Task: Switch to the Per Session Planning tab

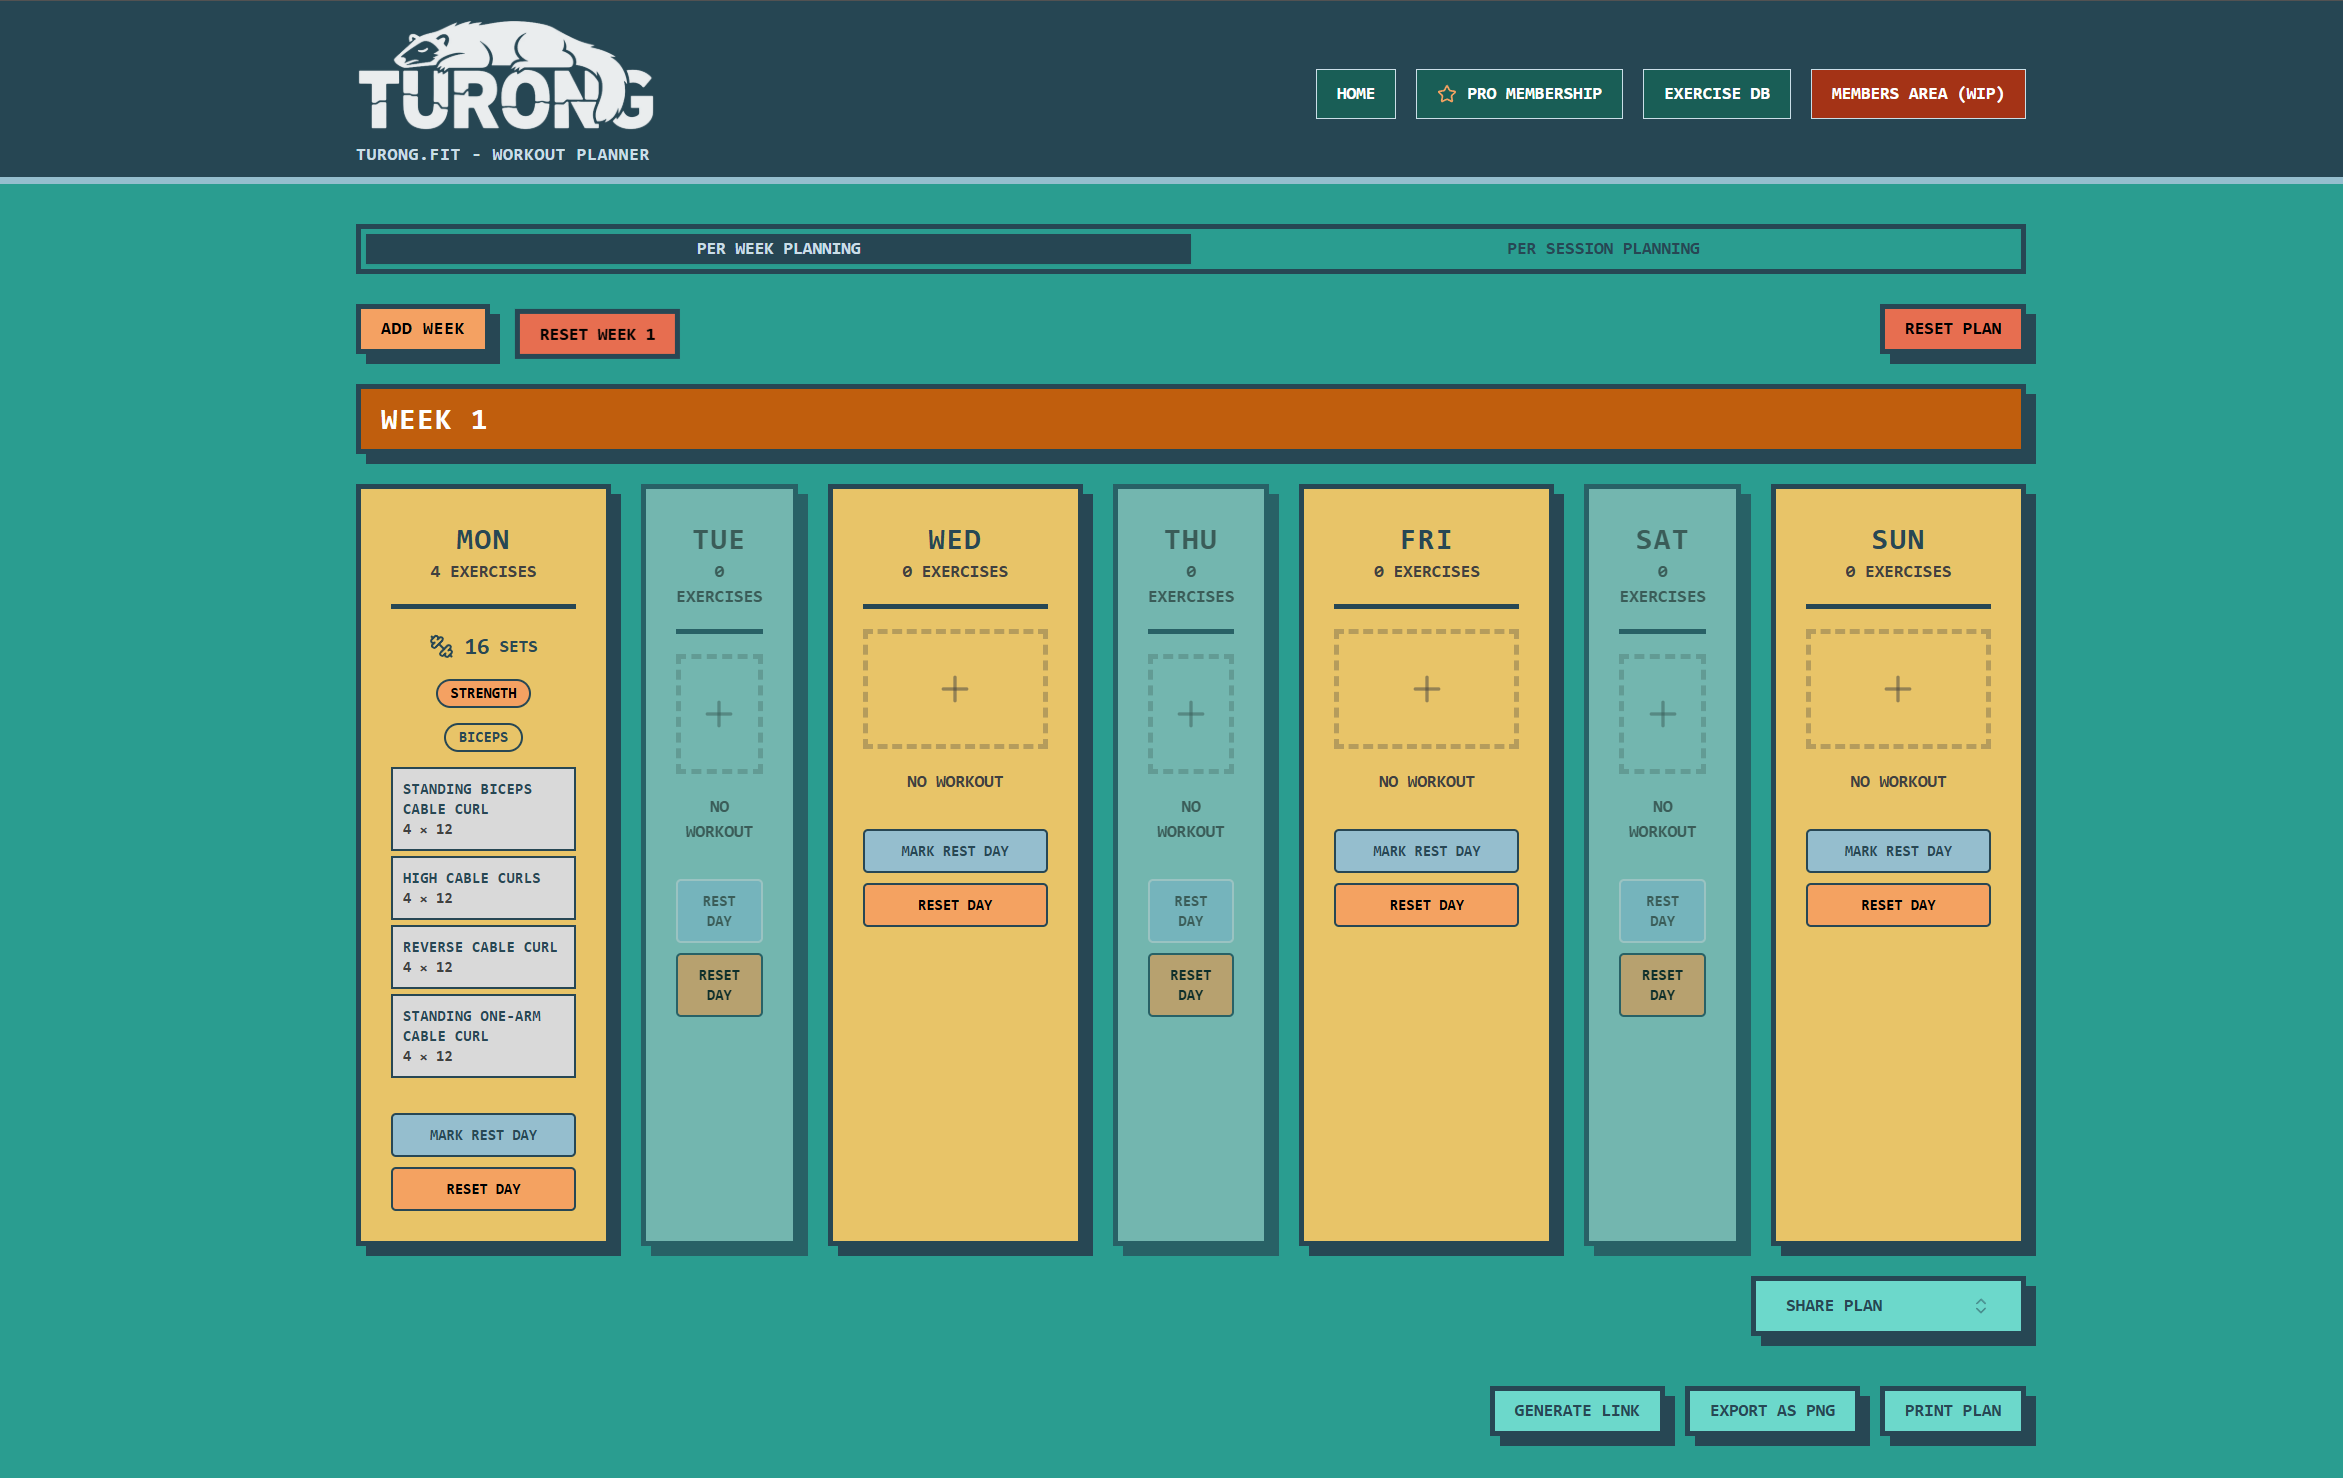Action: tap(1603, 249)
